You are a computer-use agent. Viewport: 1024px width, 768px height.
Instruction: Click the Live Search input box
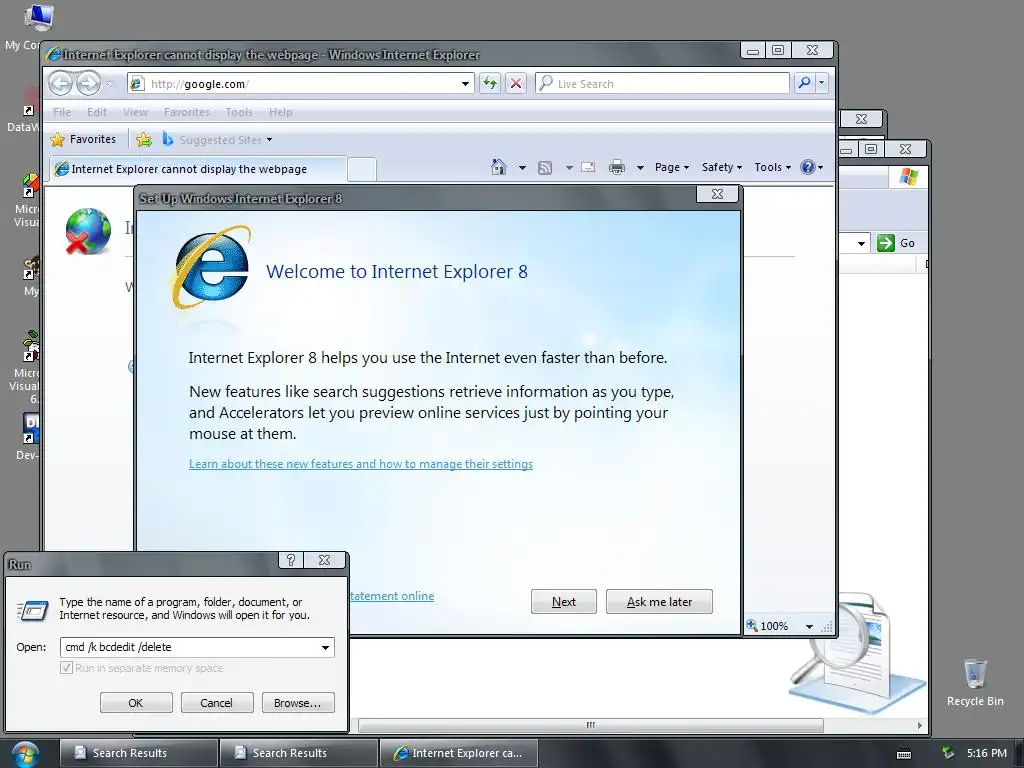coord(662,84)
